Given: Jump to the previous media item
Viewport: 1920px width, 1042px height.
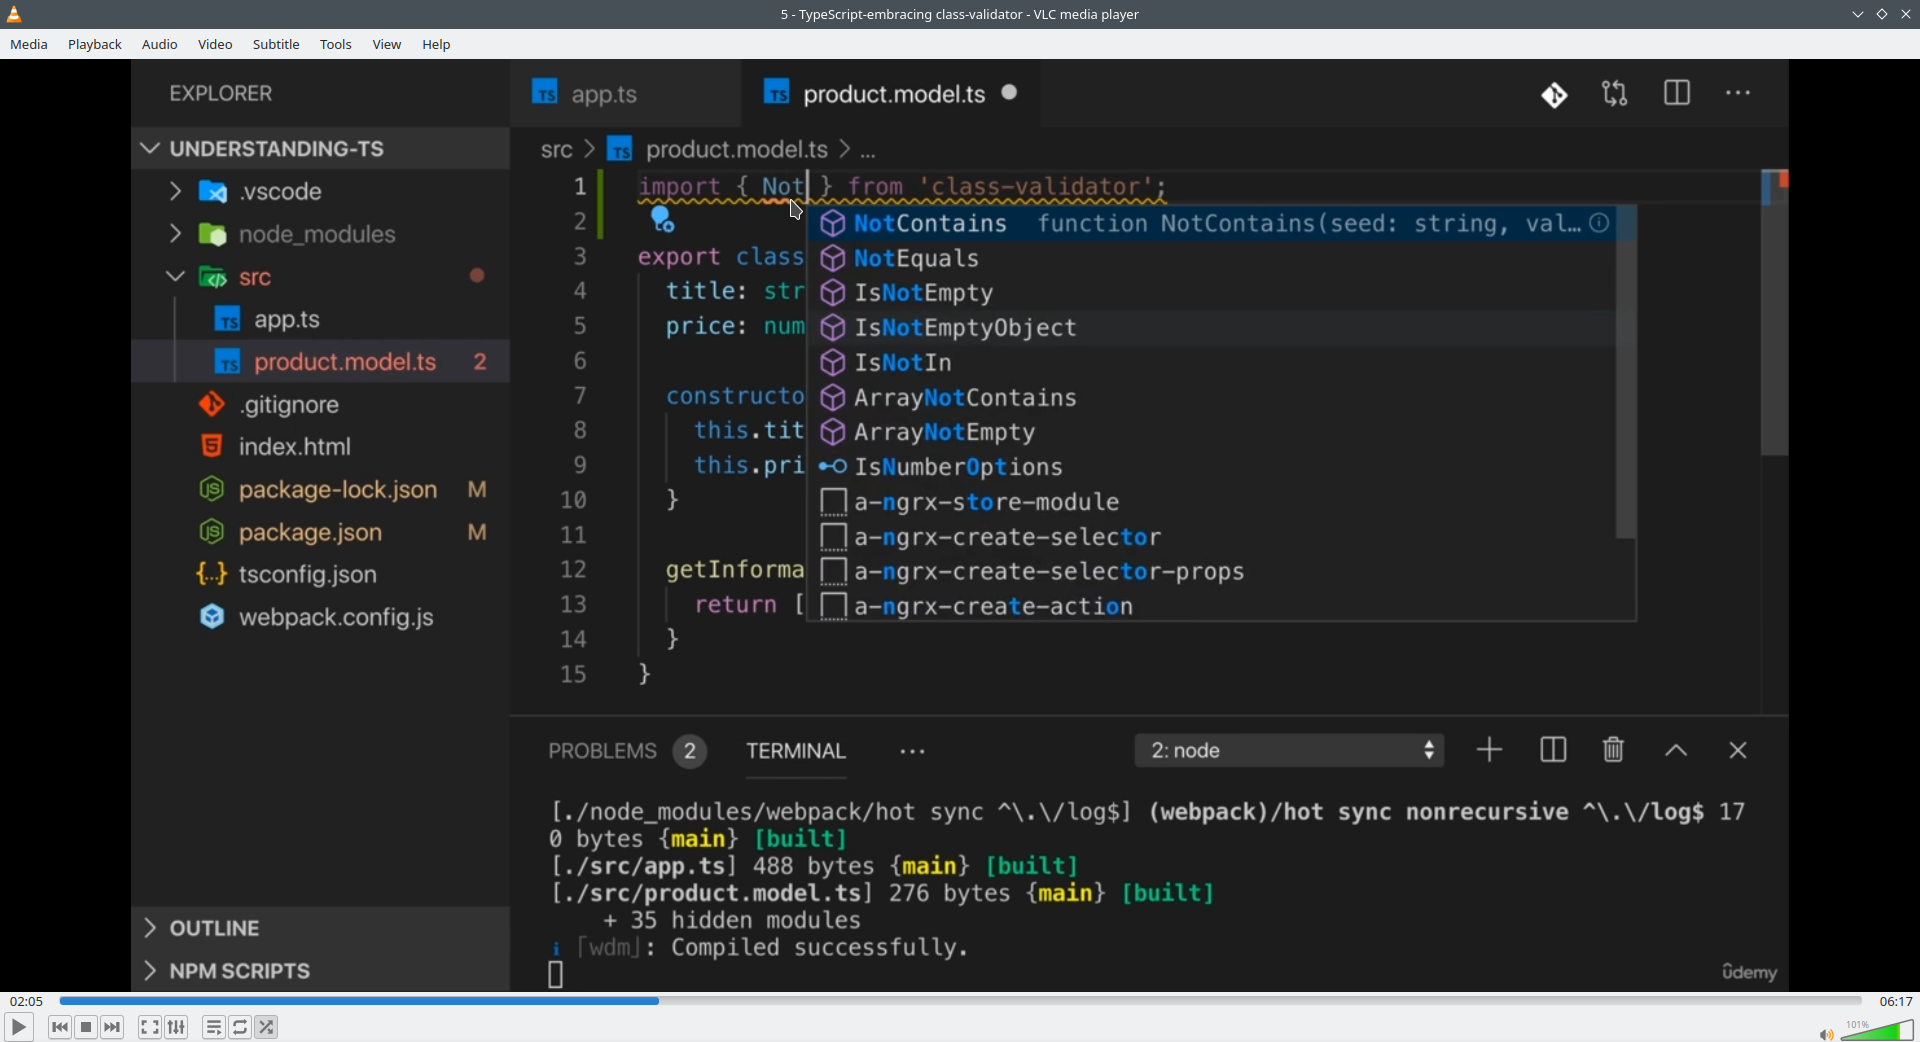Looking at the screenshot, I should coord(60,1027).
